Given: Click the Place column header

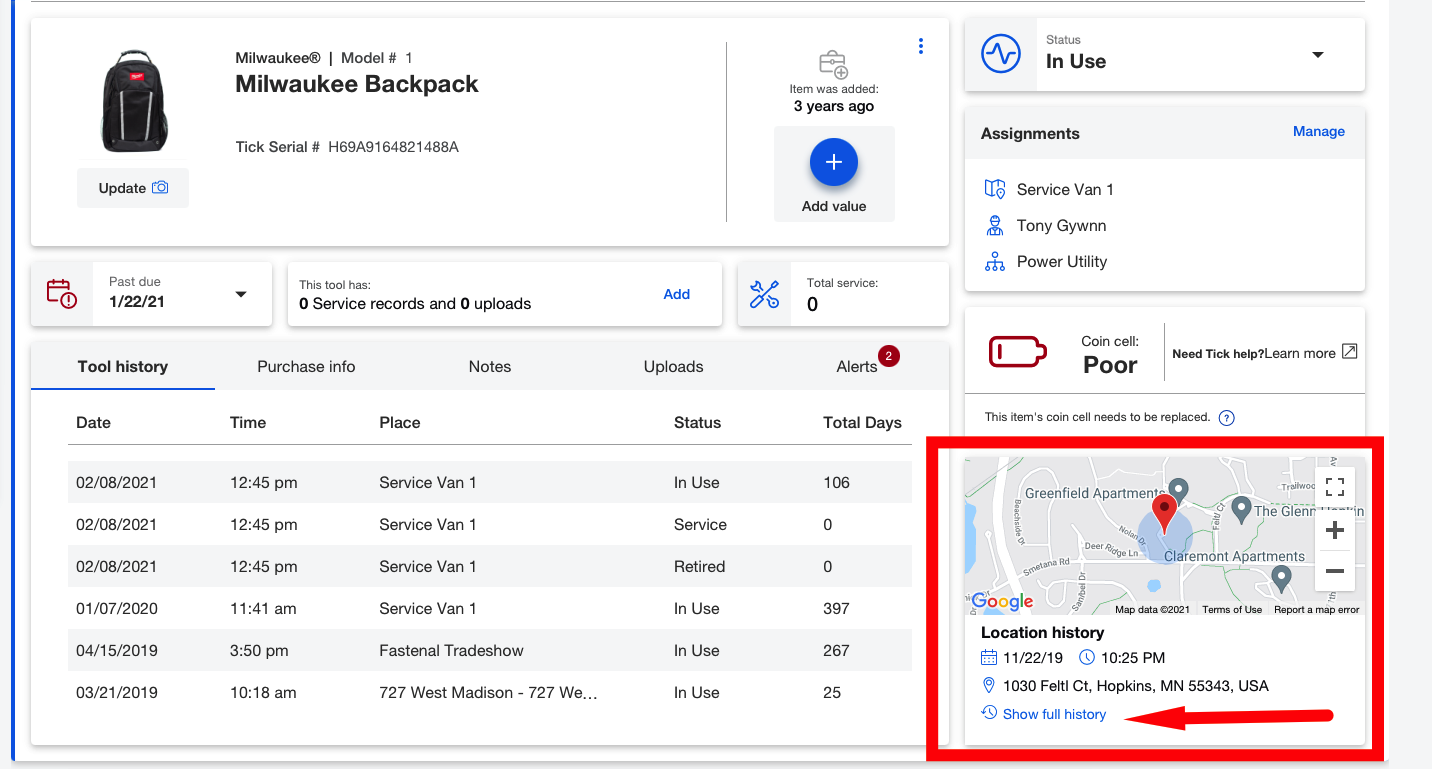Looking at the screenshot, I should tap(400, 422).
